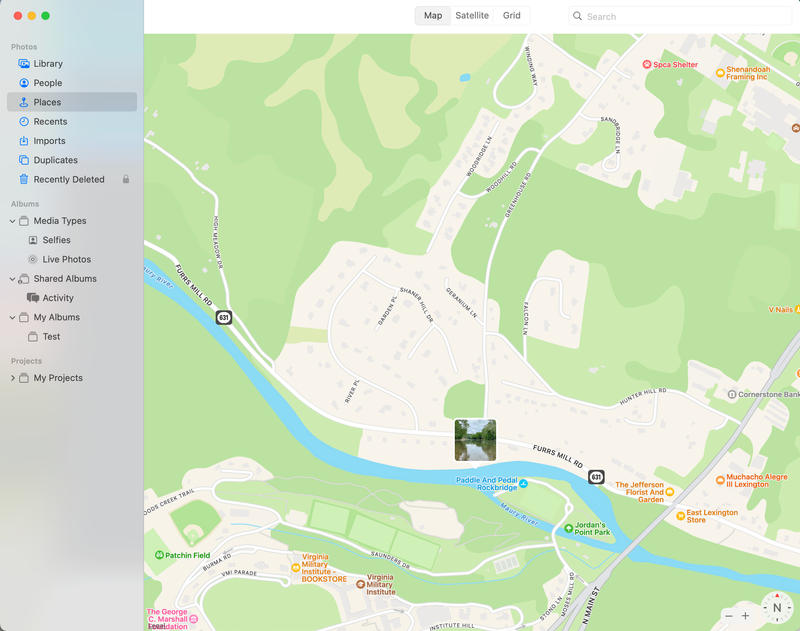The width and height of the screenshot is (800, 631).
Task: Click the George C. Marshall Foundation pin
Action: (x=193, y=619)
